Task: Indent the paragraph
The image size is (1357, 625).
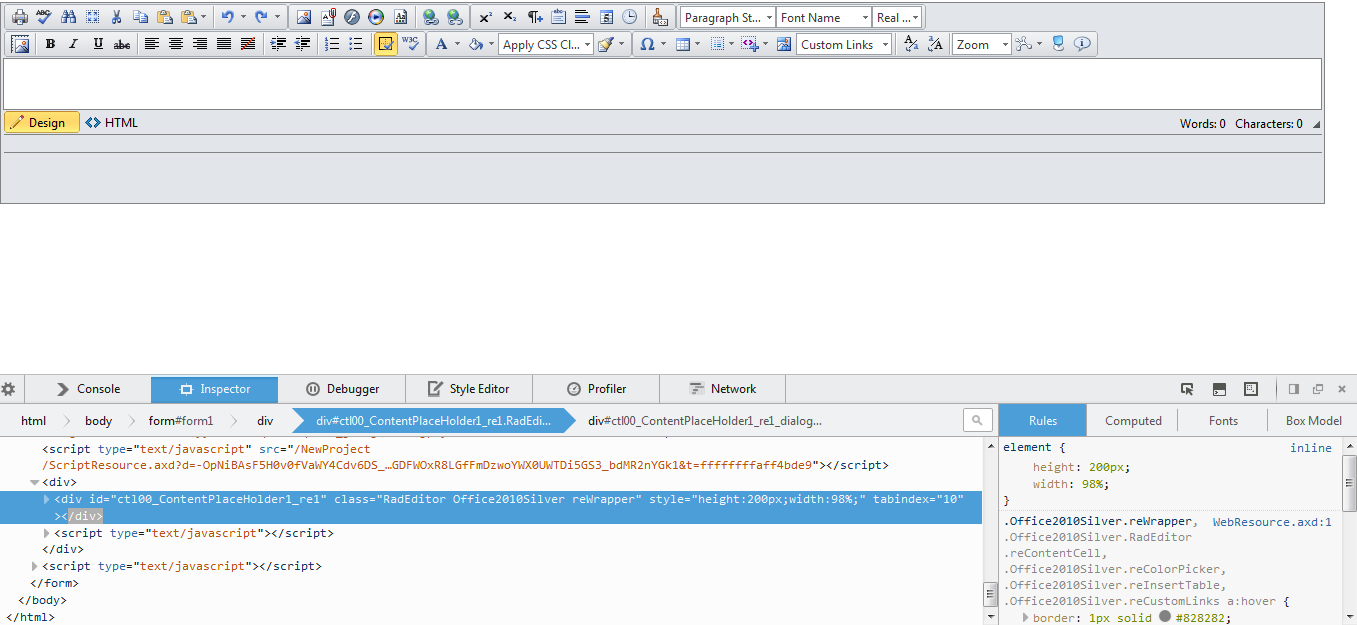Action: [x=278, y=44]
